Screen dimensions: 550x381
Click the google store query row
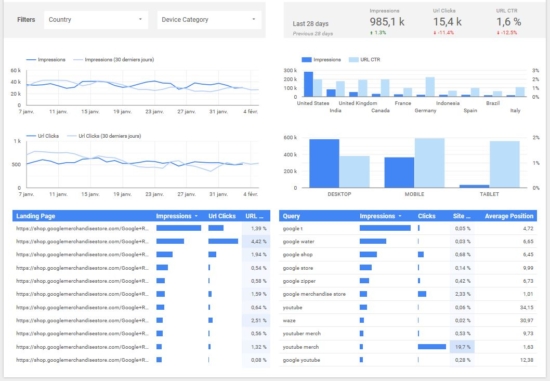[x=408, y=268]
